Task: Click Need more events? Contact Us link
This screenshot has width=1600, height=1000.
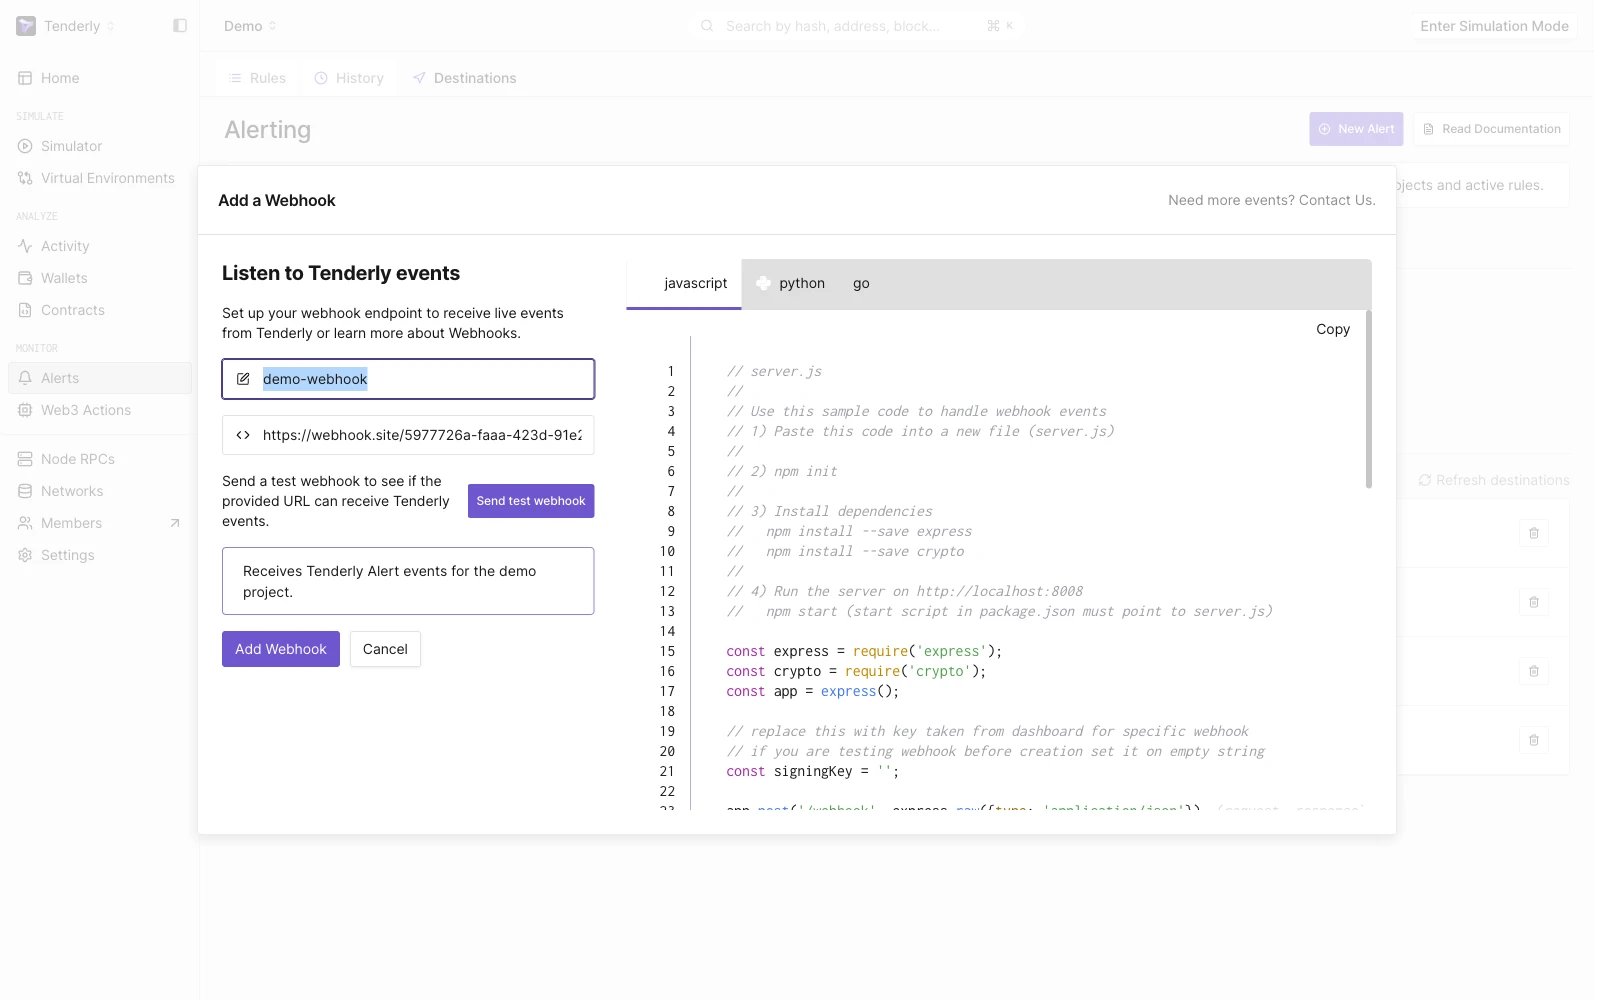Action: (1272, 200)
